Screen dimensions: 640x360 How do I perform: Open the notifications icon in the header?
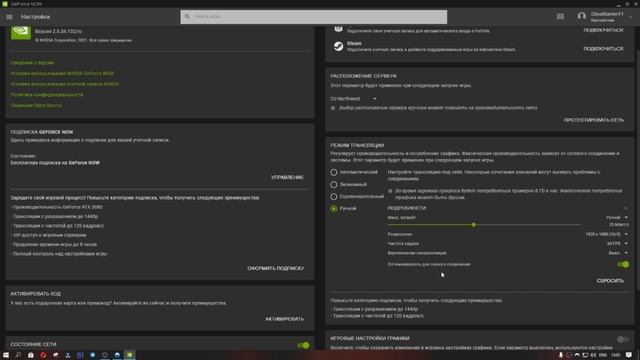tap(560, 16)
